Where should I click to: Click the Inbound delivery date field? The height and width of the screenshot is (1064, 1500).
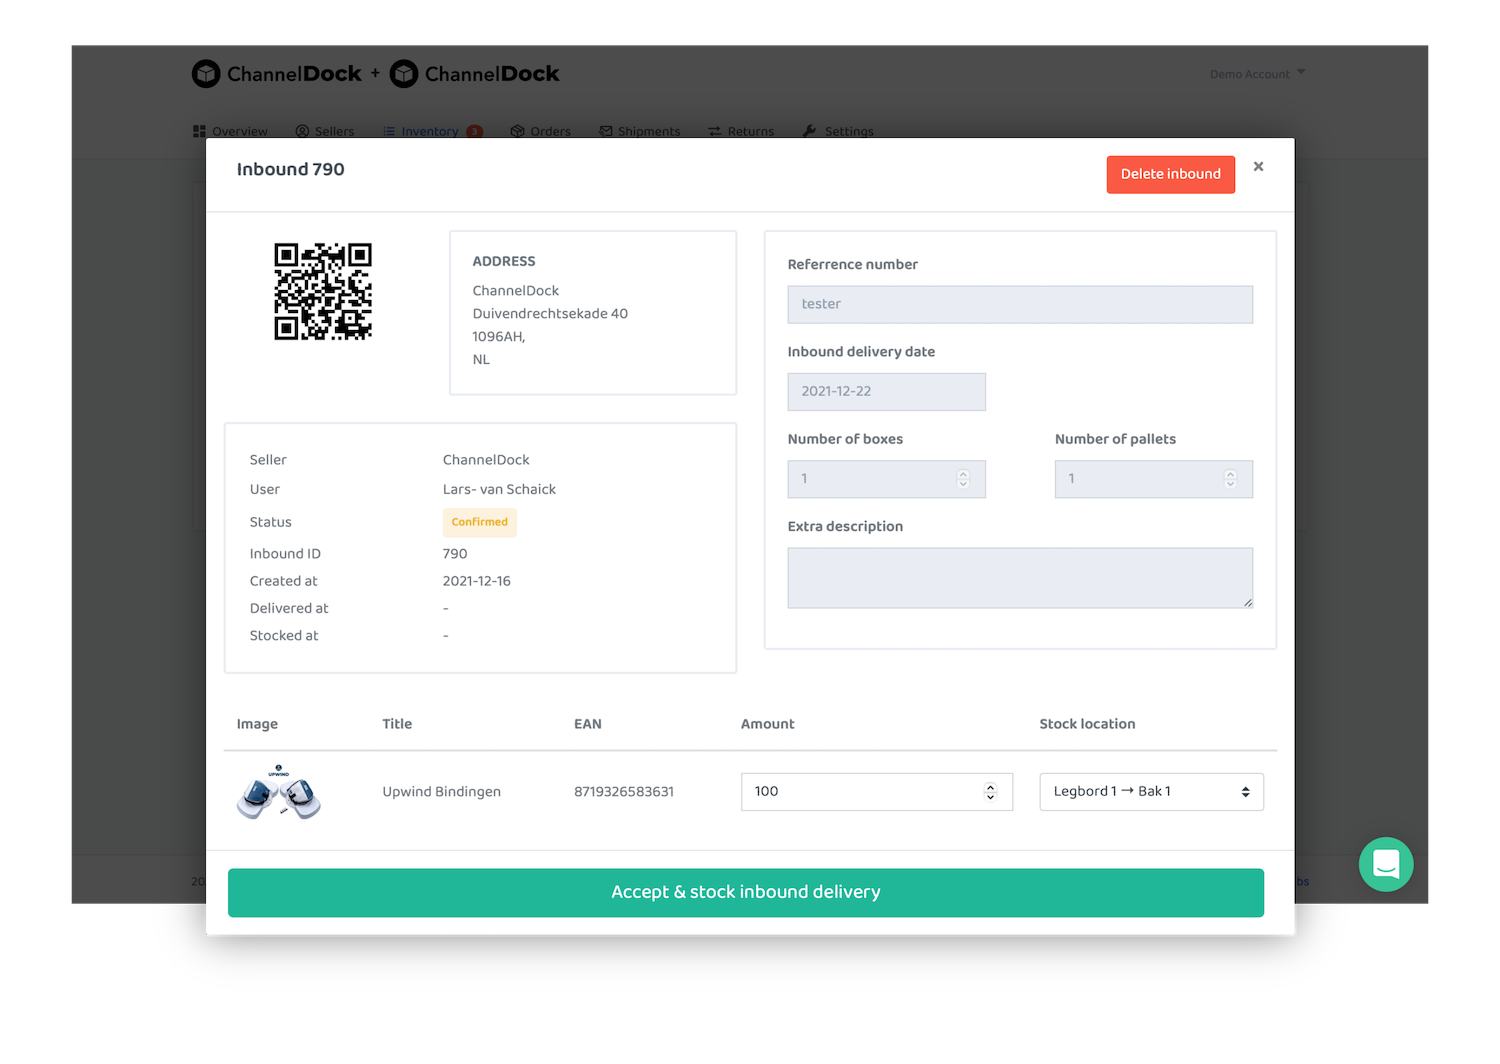pyautogui.click(x=886, y=392)
